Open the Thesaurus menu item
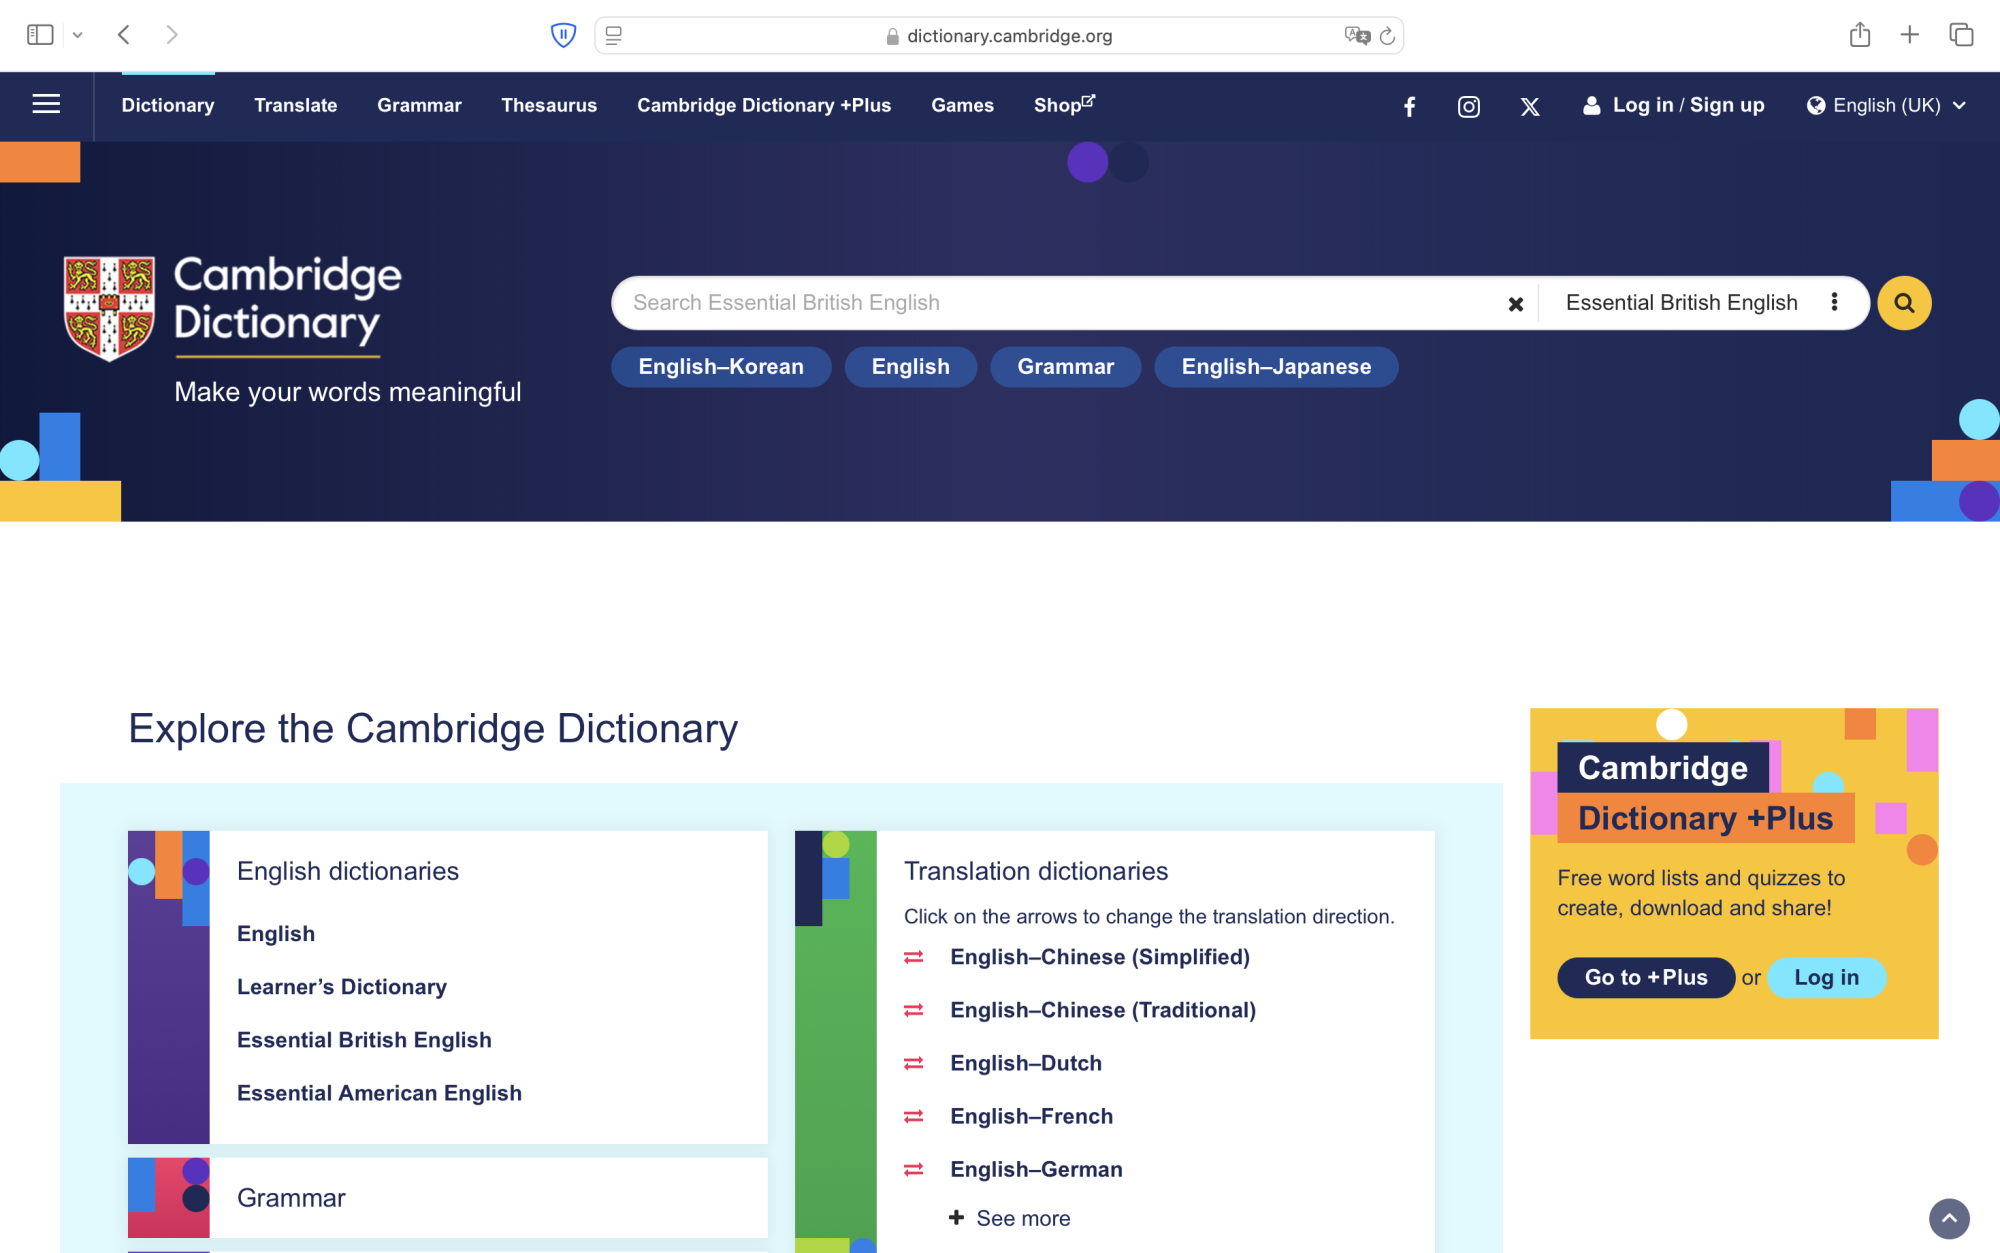This screenshot has height=1253, width=2000. (x=549, y=105)
